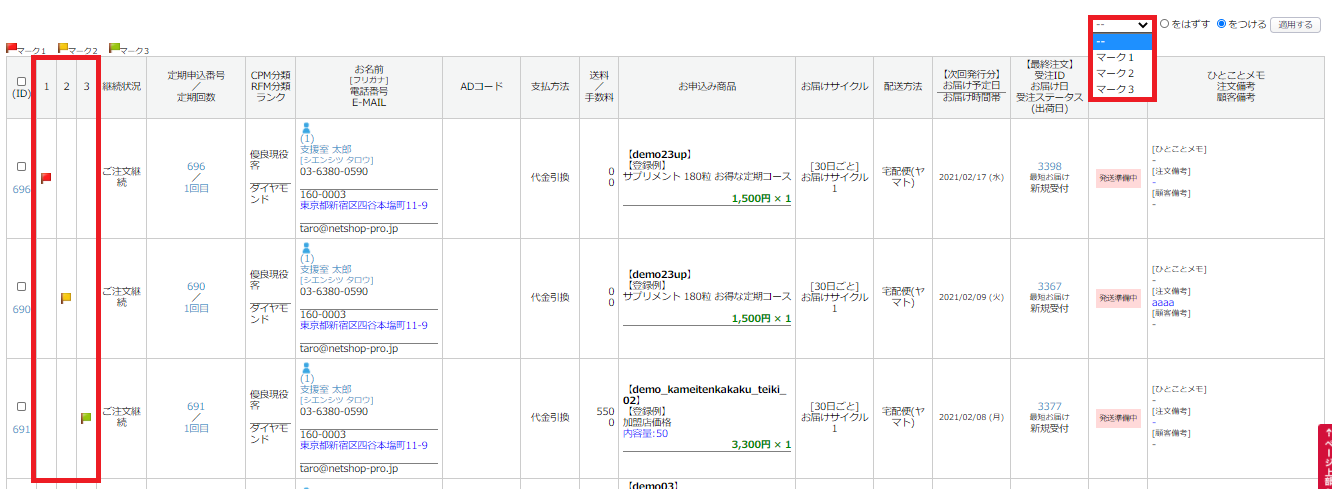This screenshot has height=489, width=1332.
Task: Click the red page-top button at right edge
Action: pos(1325,456)
